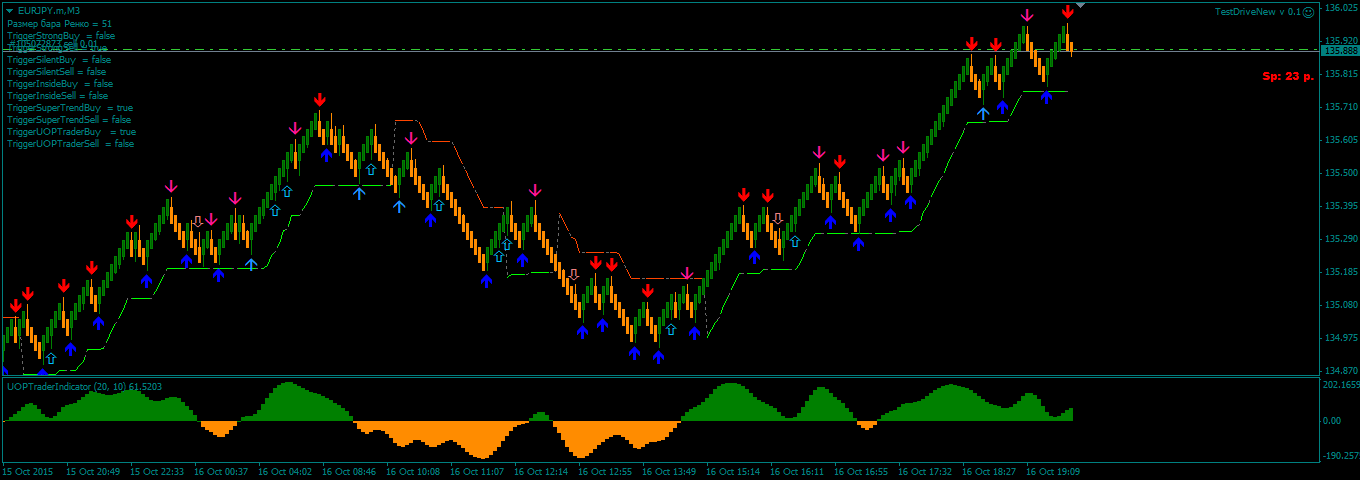Click the '16 Oct 12:14' time axis label

tap(540, 471)
